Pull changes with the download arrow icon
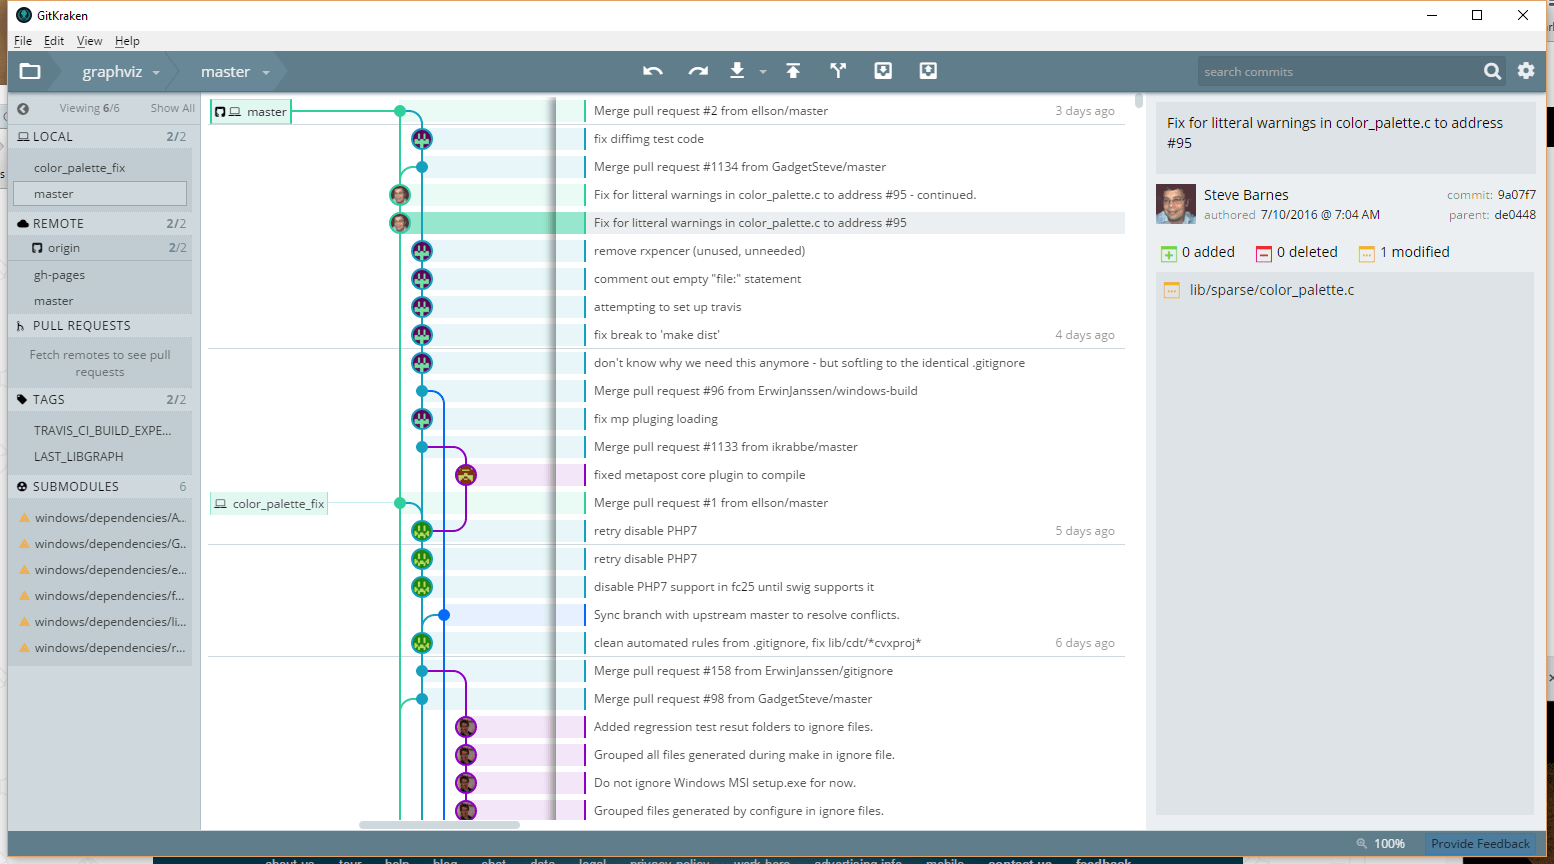The height and width of the screenshot is (864, 1554). pos(737,70)
